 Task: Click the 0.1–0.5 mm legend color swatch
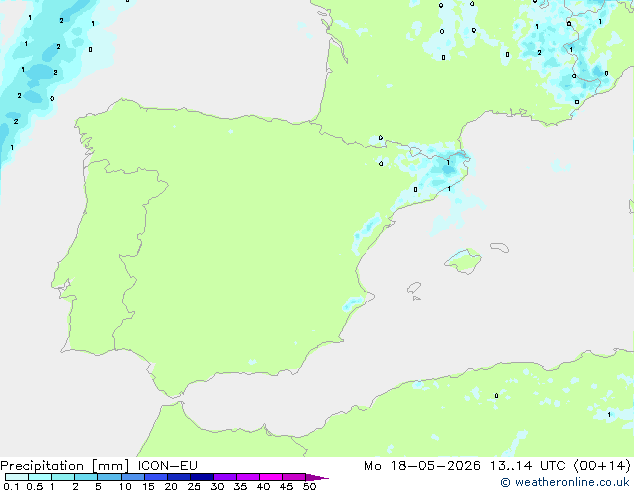tap(17, 477)
